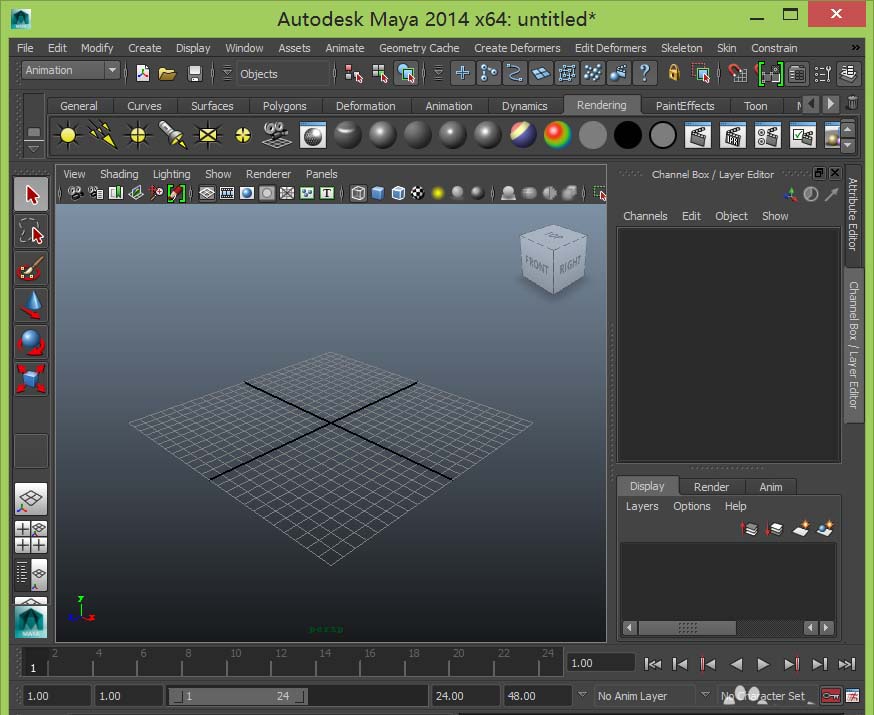Viewport: 874px width, 715px height.
Task: Apply the Ramp Shader rainbow sphere
Action: (x=557, y=134)
